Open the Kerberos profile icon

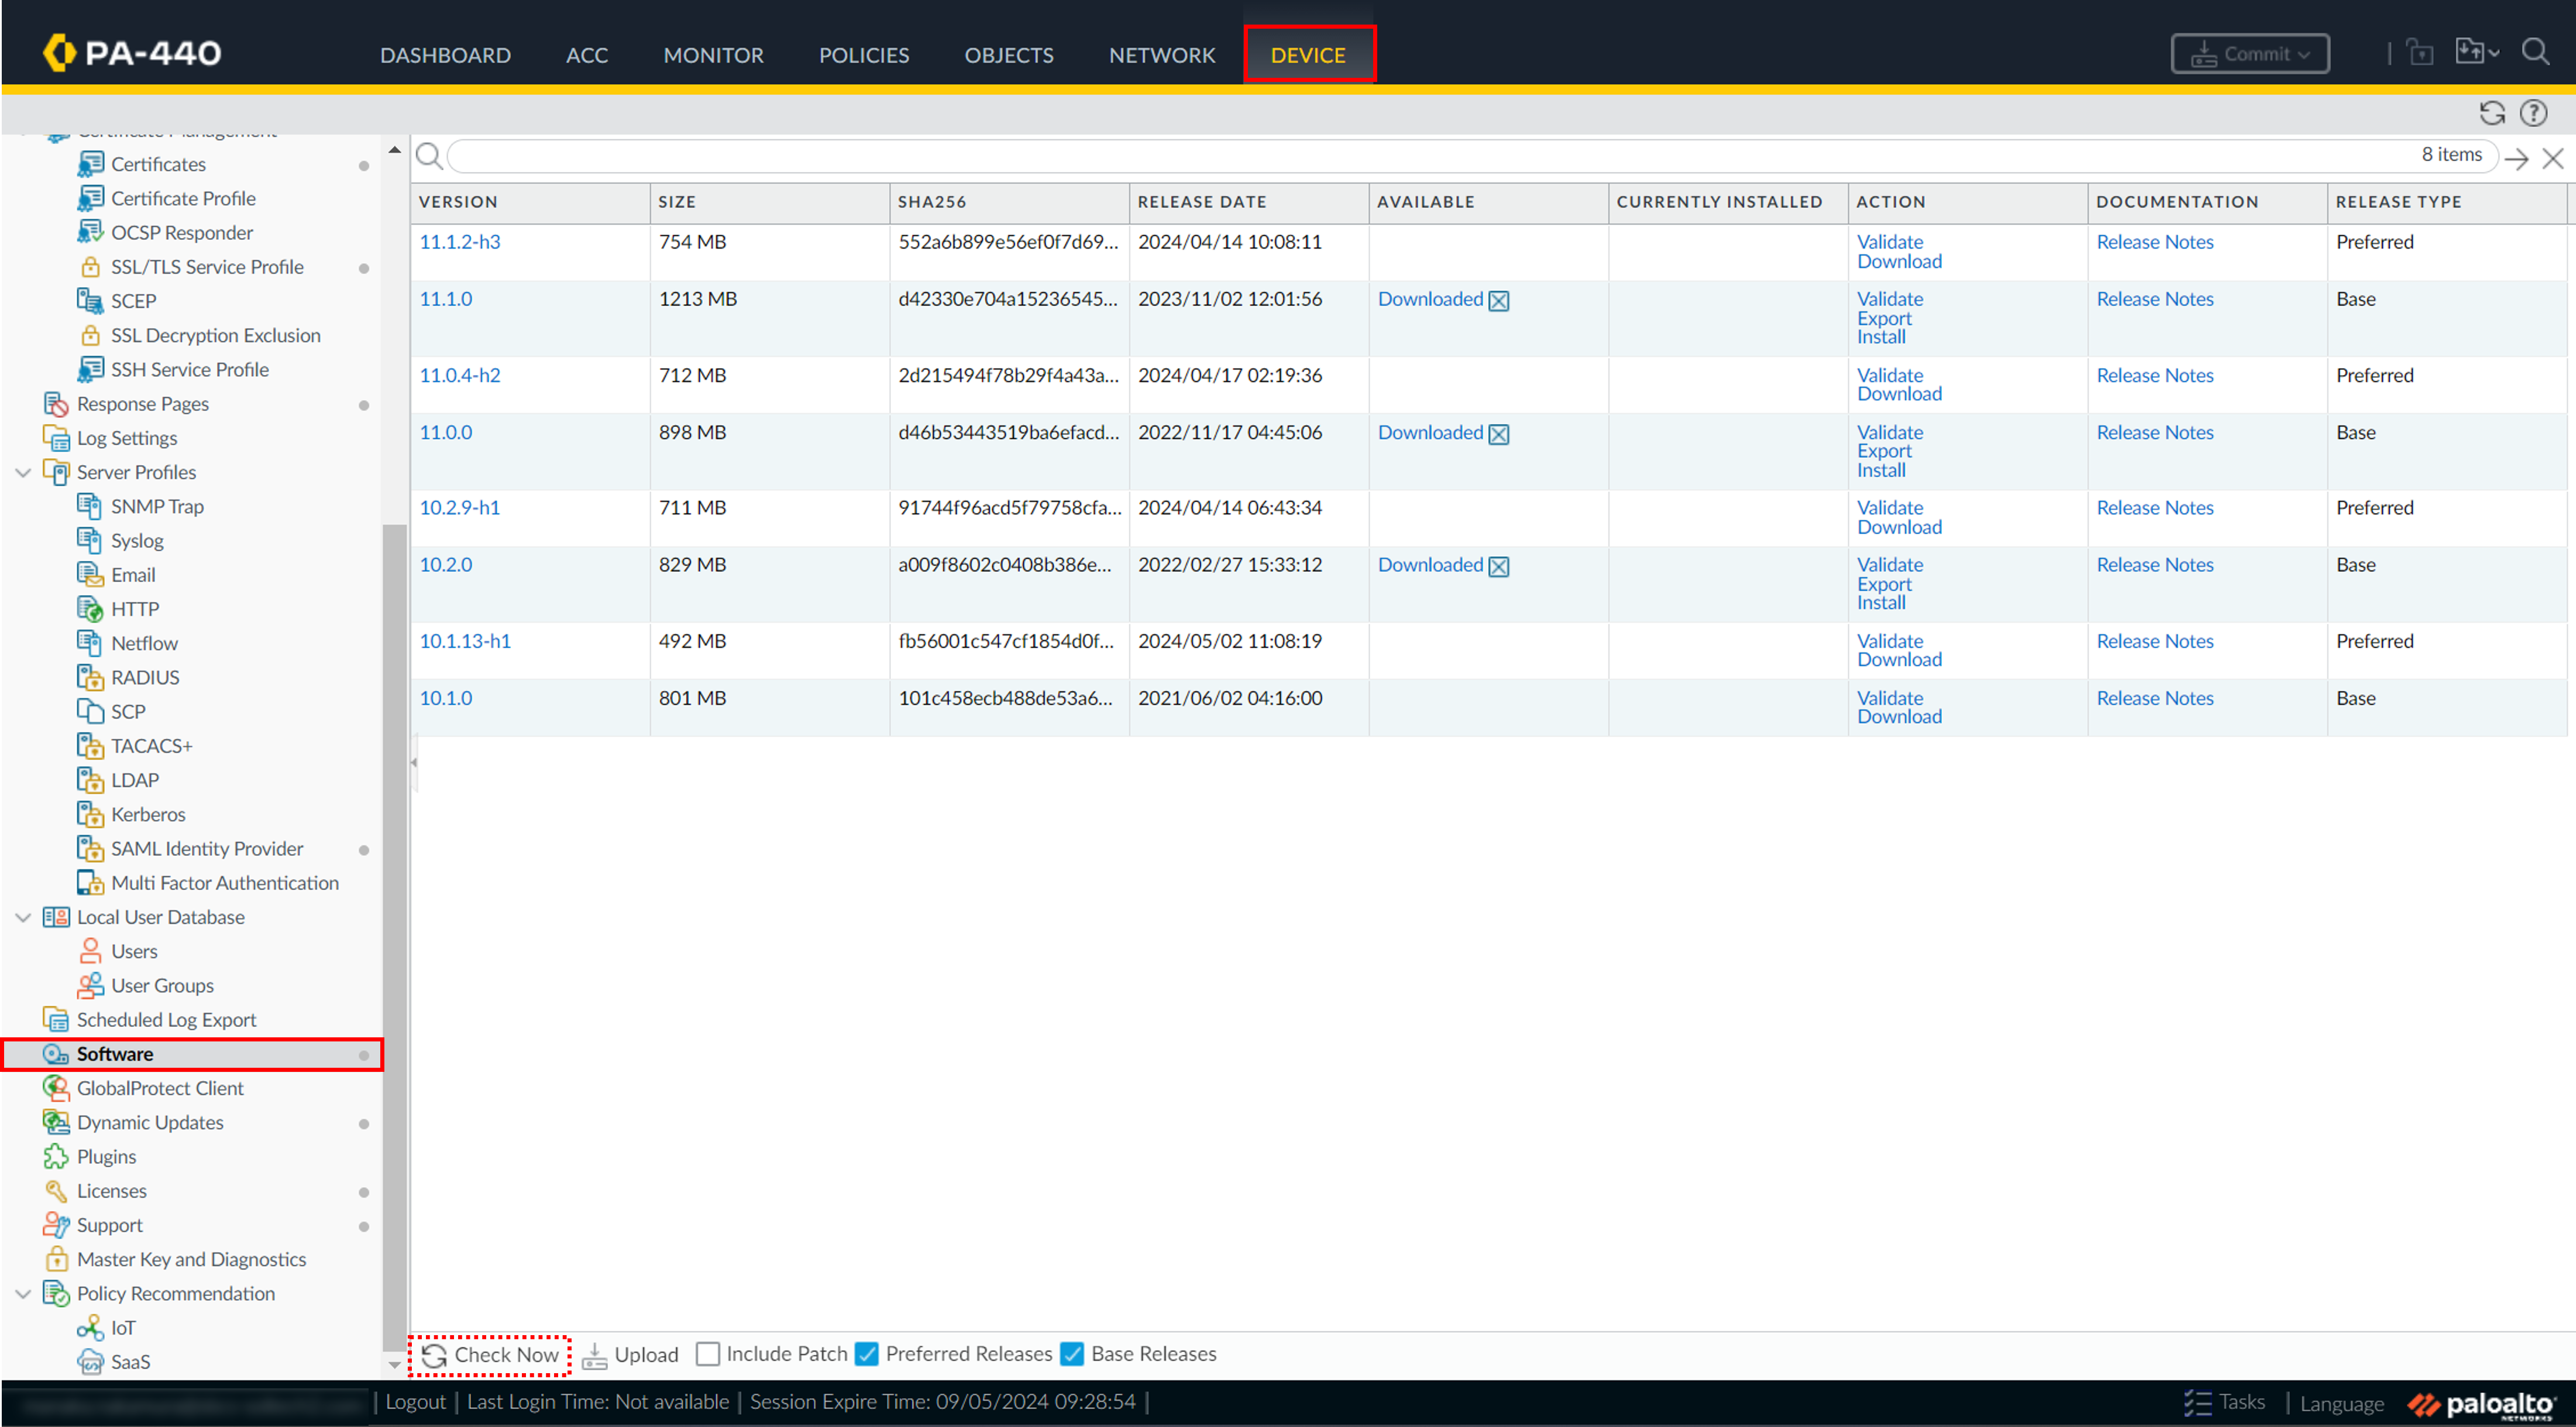[x=90, y=814]
